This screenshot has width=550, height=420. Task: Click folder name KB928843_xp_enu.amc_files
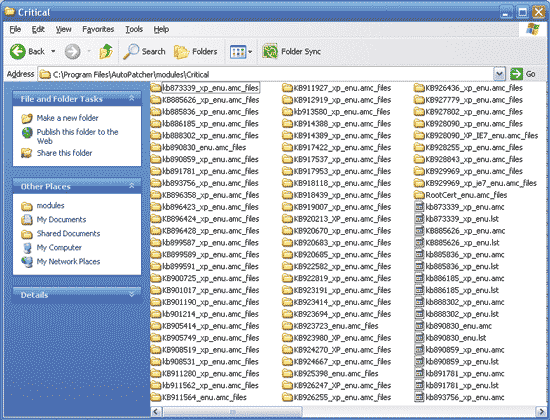pyautogui.click(x=474, y=159)
